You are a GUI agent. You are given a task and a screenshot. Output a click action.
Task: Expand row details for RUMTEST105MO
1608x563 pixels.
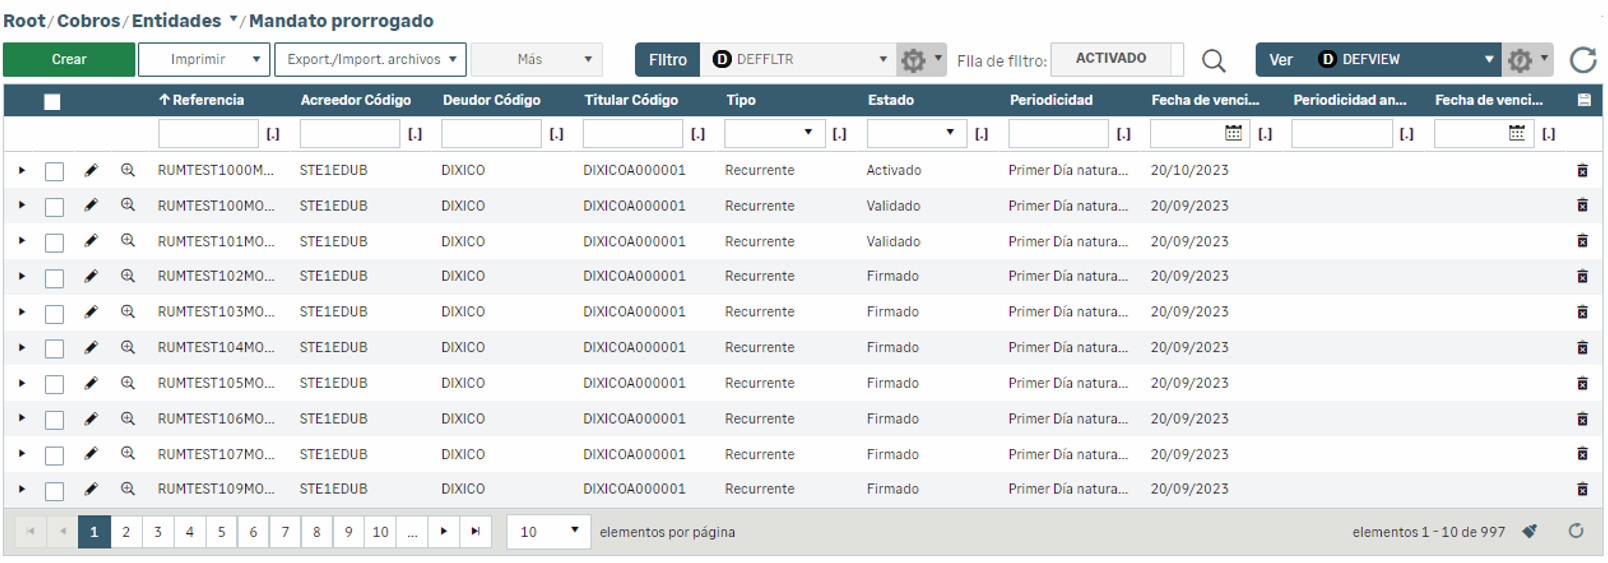(22, 383)
